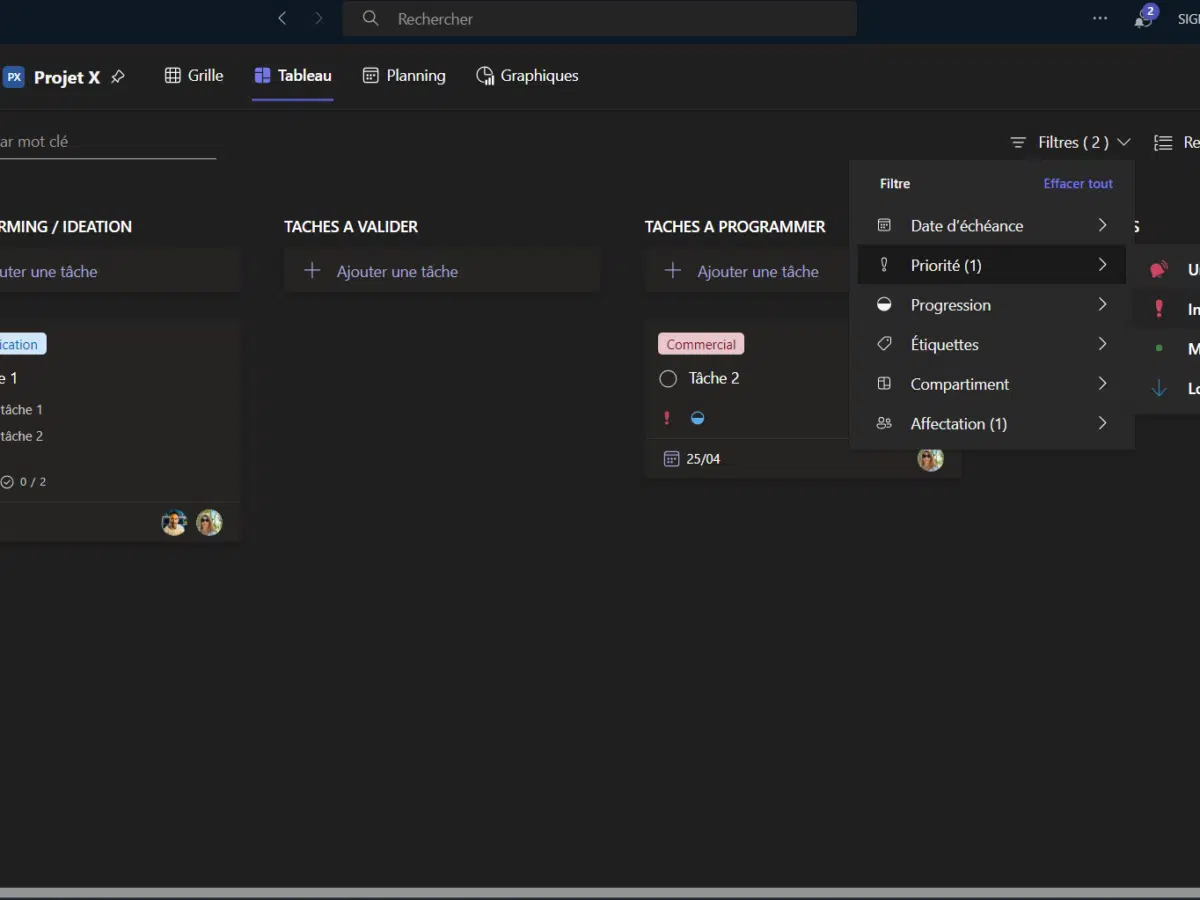Click the Rechercher search field

[x=600, y=19]
